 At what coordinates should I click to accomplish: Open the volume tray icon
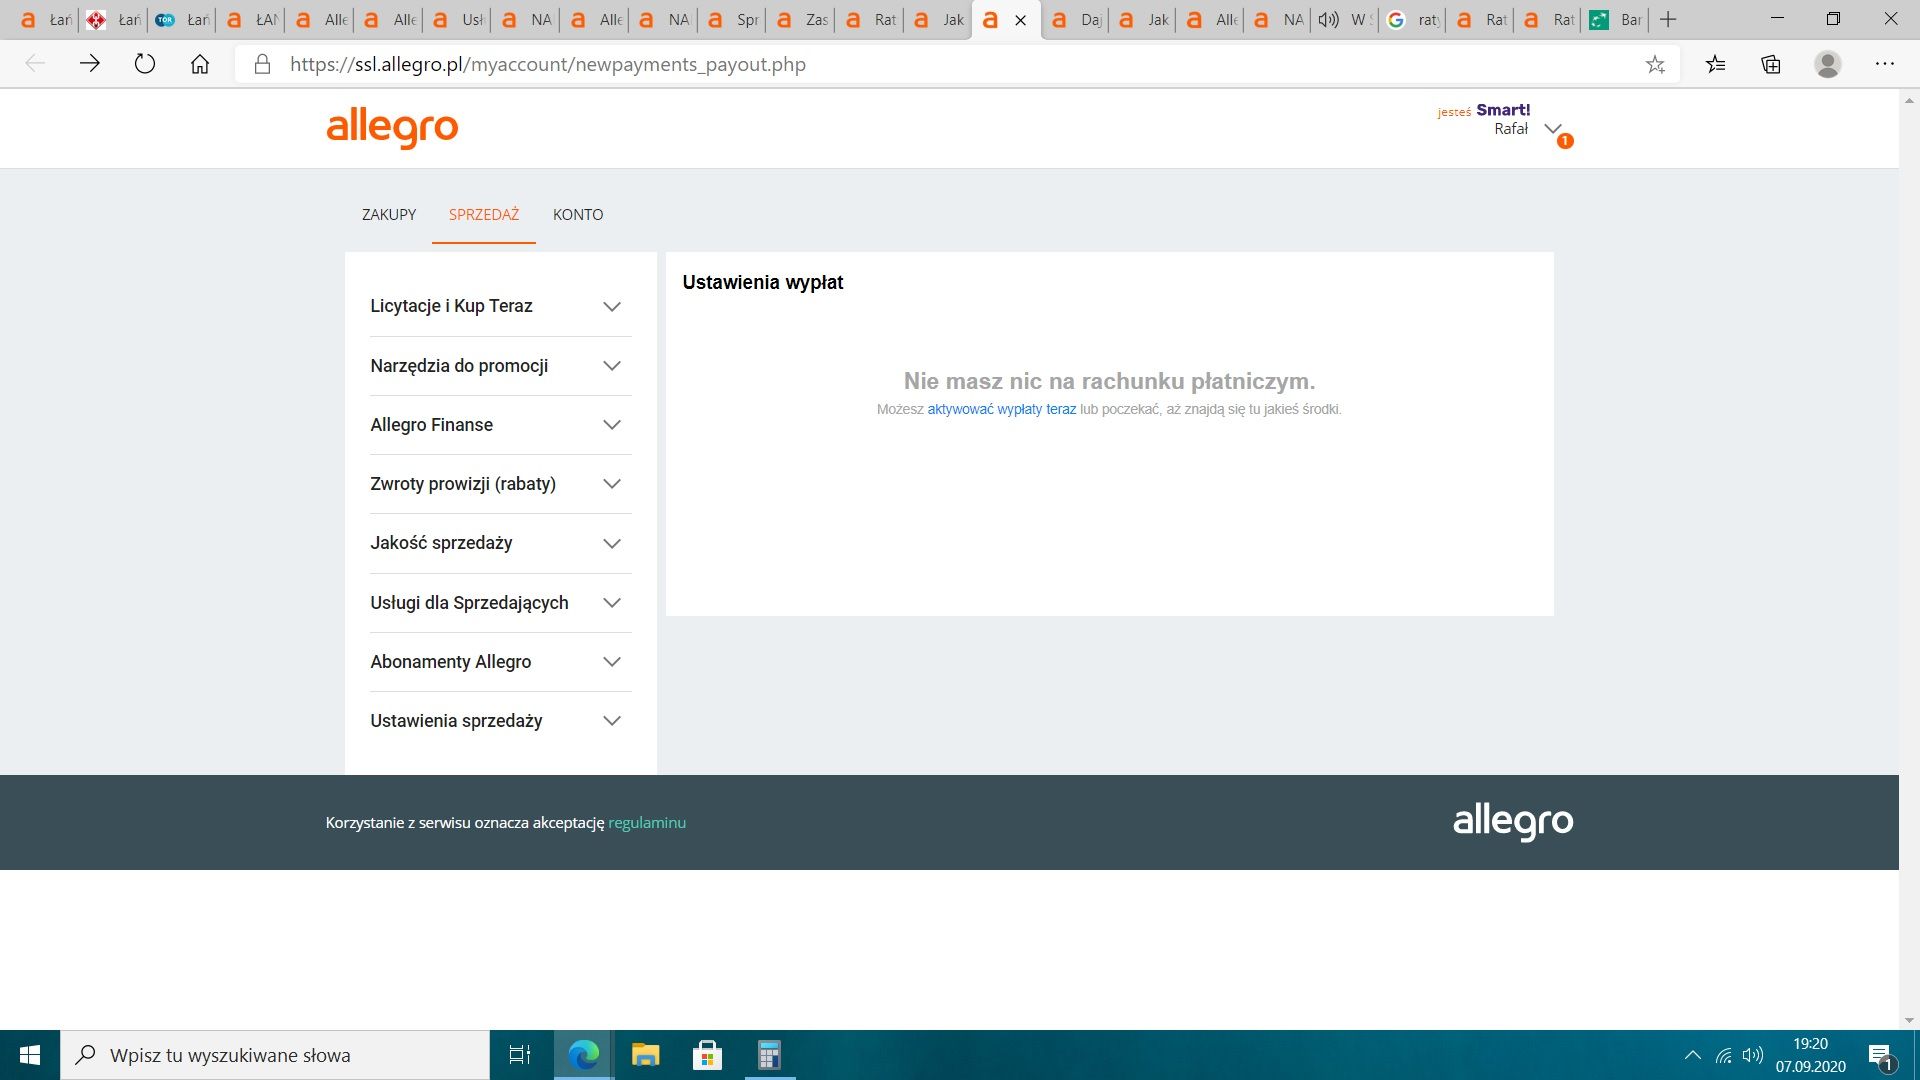tap(1752, 1055)
